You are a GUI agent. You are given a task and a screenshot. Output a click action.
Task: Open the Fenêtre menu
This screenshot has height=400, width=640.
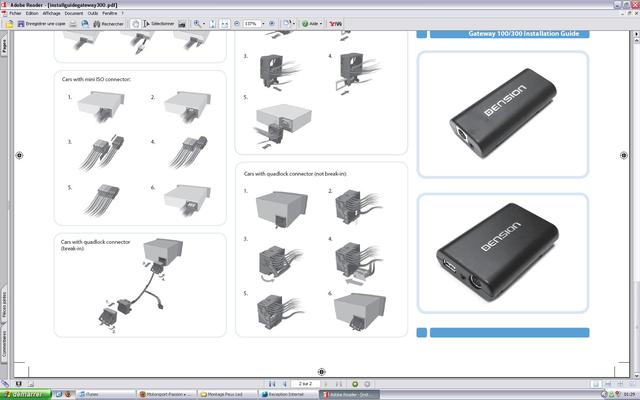tap(109, 13)
